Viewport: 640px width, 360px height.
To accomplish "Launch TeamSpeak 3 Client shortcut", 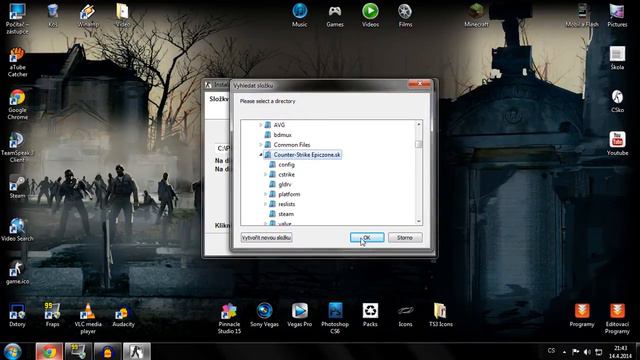I will click(17, 147).
